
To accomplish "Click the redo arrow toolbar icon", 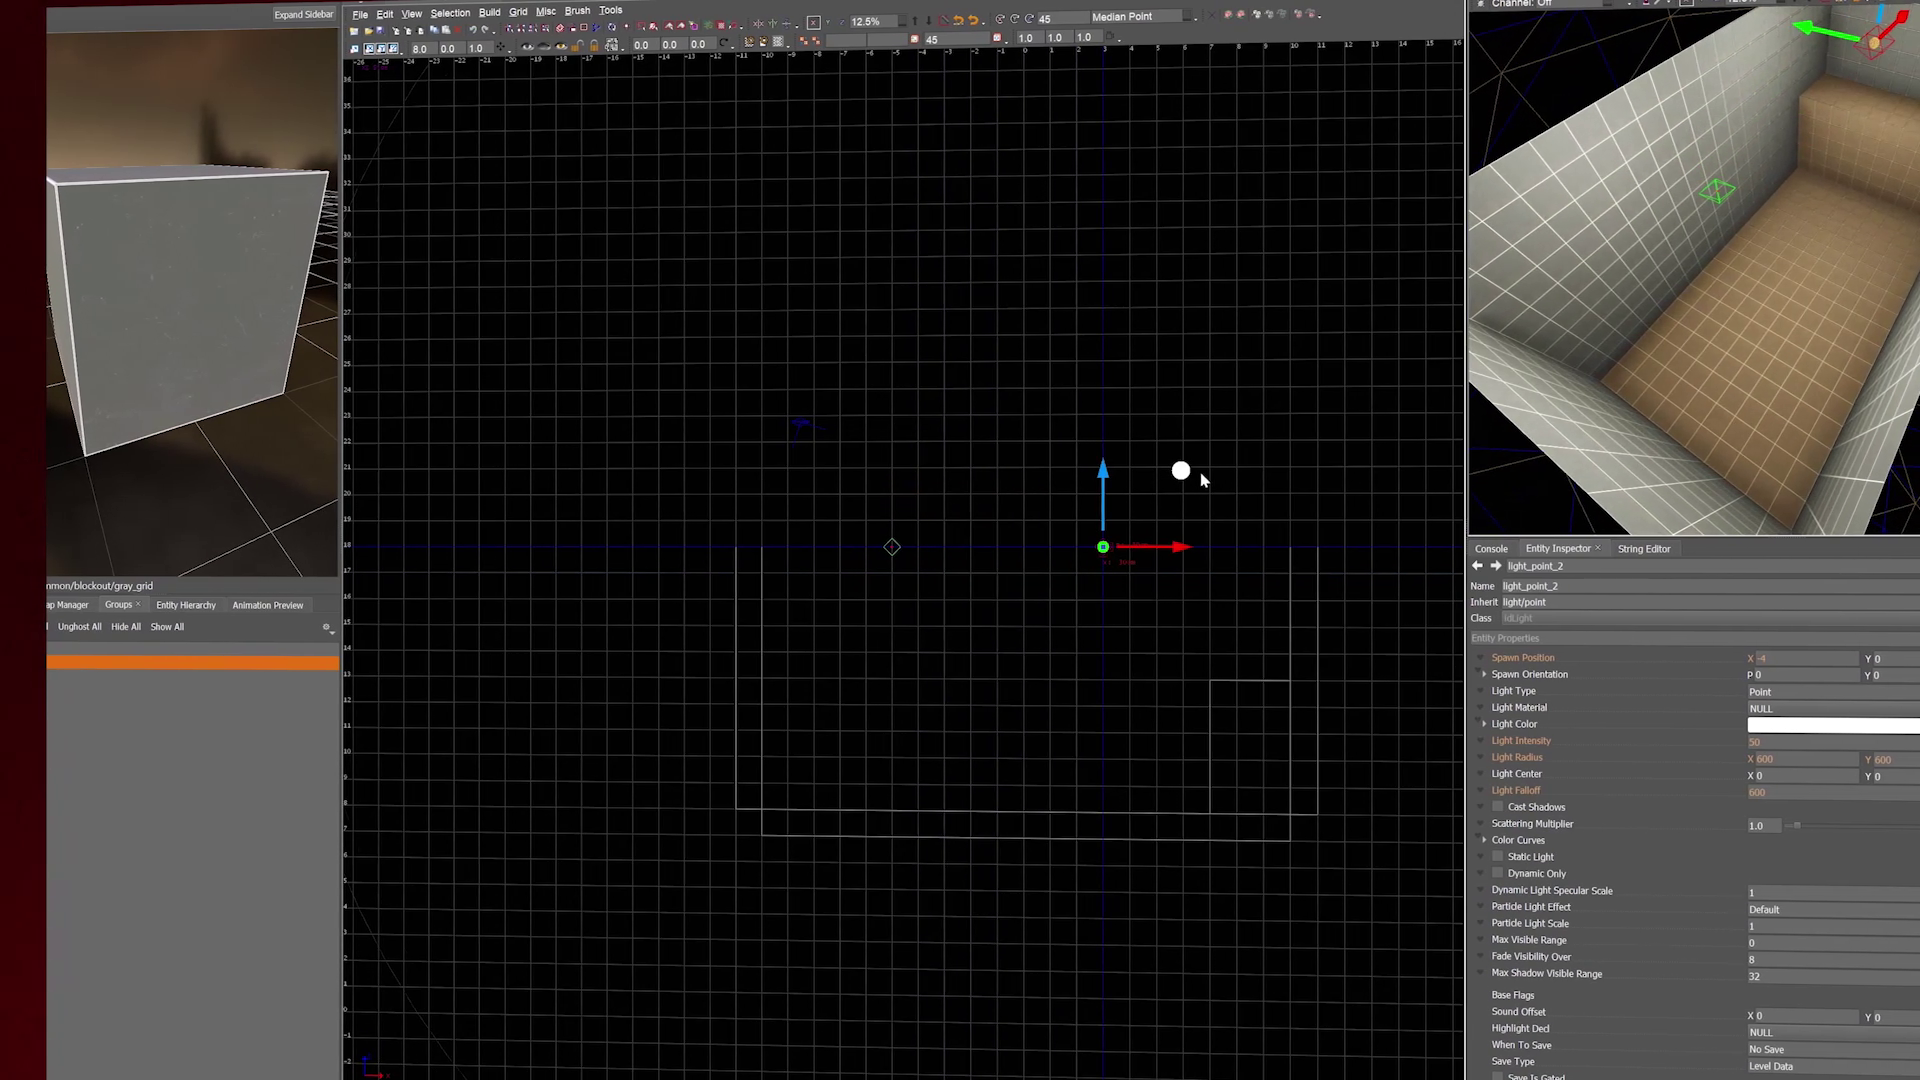I will click(x=485, y=29).
